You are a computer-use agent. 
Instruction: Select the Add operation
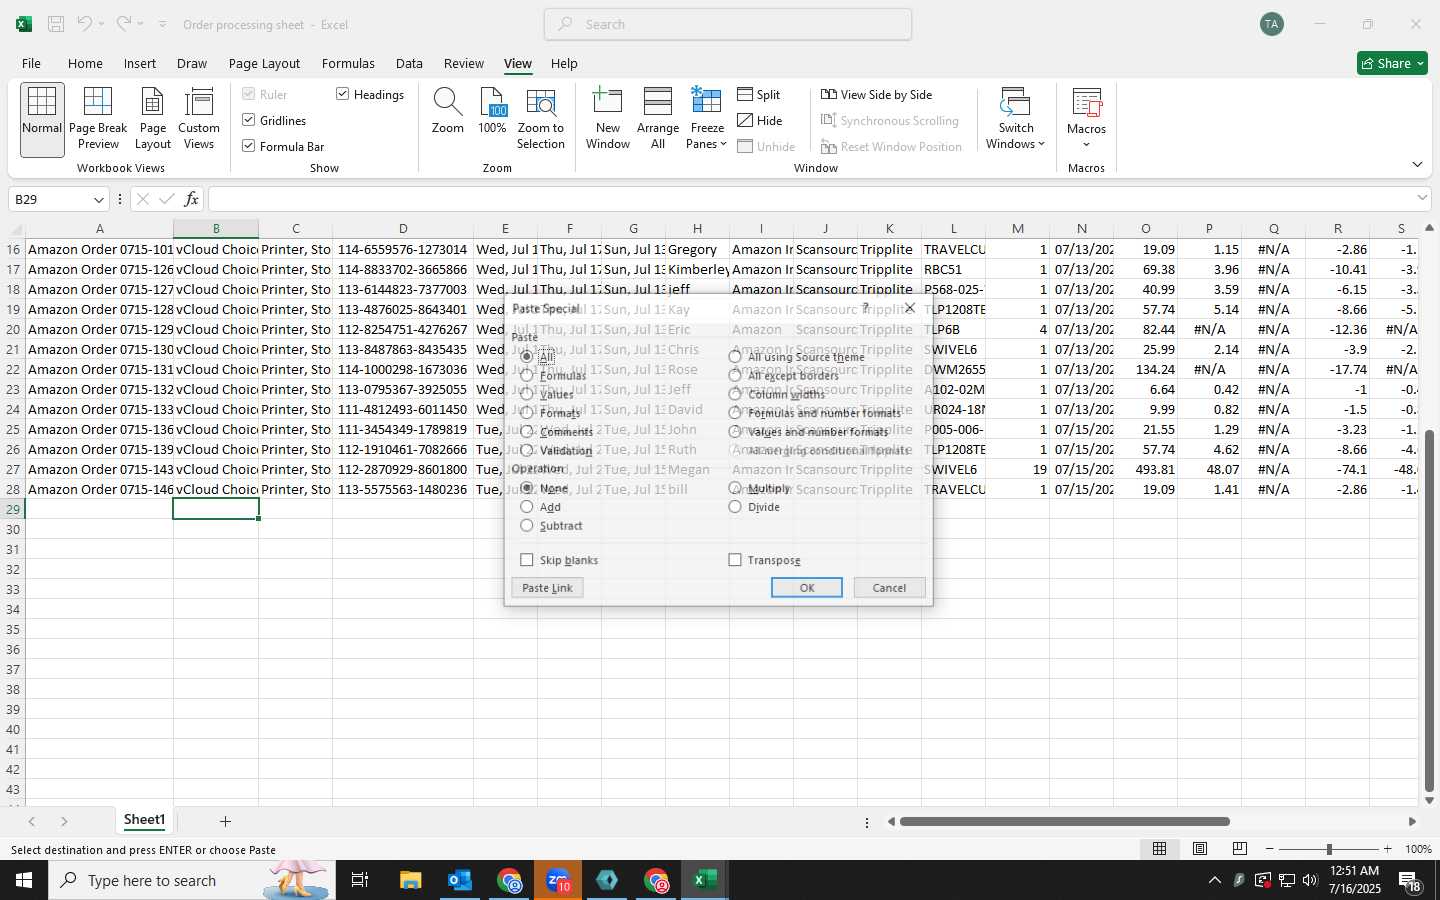[527, 507]
